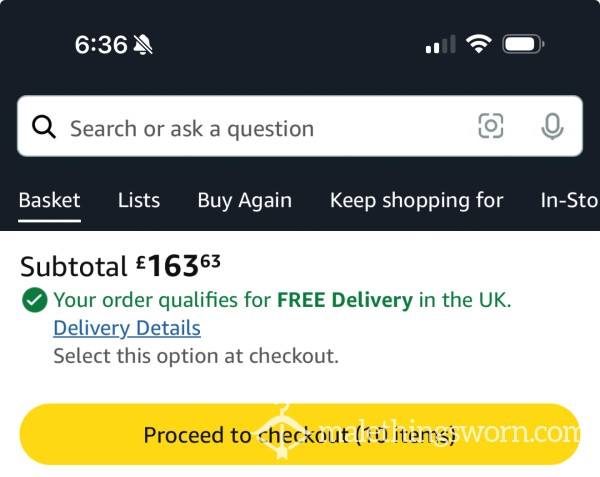Tap the battery level icon
The height and width of the screenshot is (477, 600).
[x=523, y=44]
